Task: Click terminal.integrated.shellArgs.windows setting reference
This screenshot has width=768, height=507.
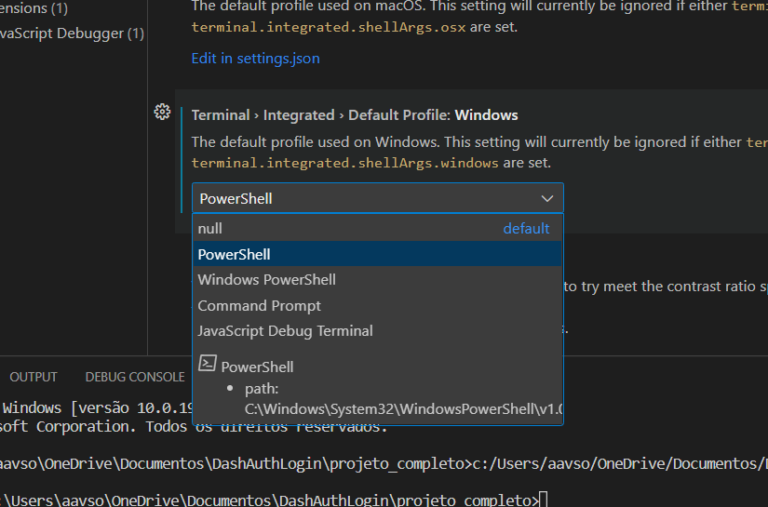Action: tap(345, 163)
